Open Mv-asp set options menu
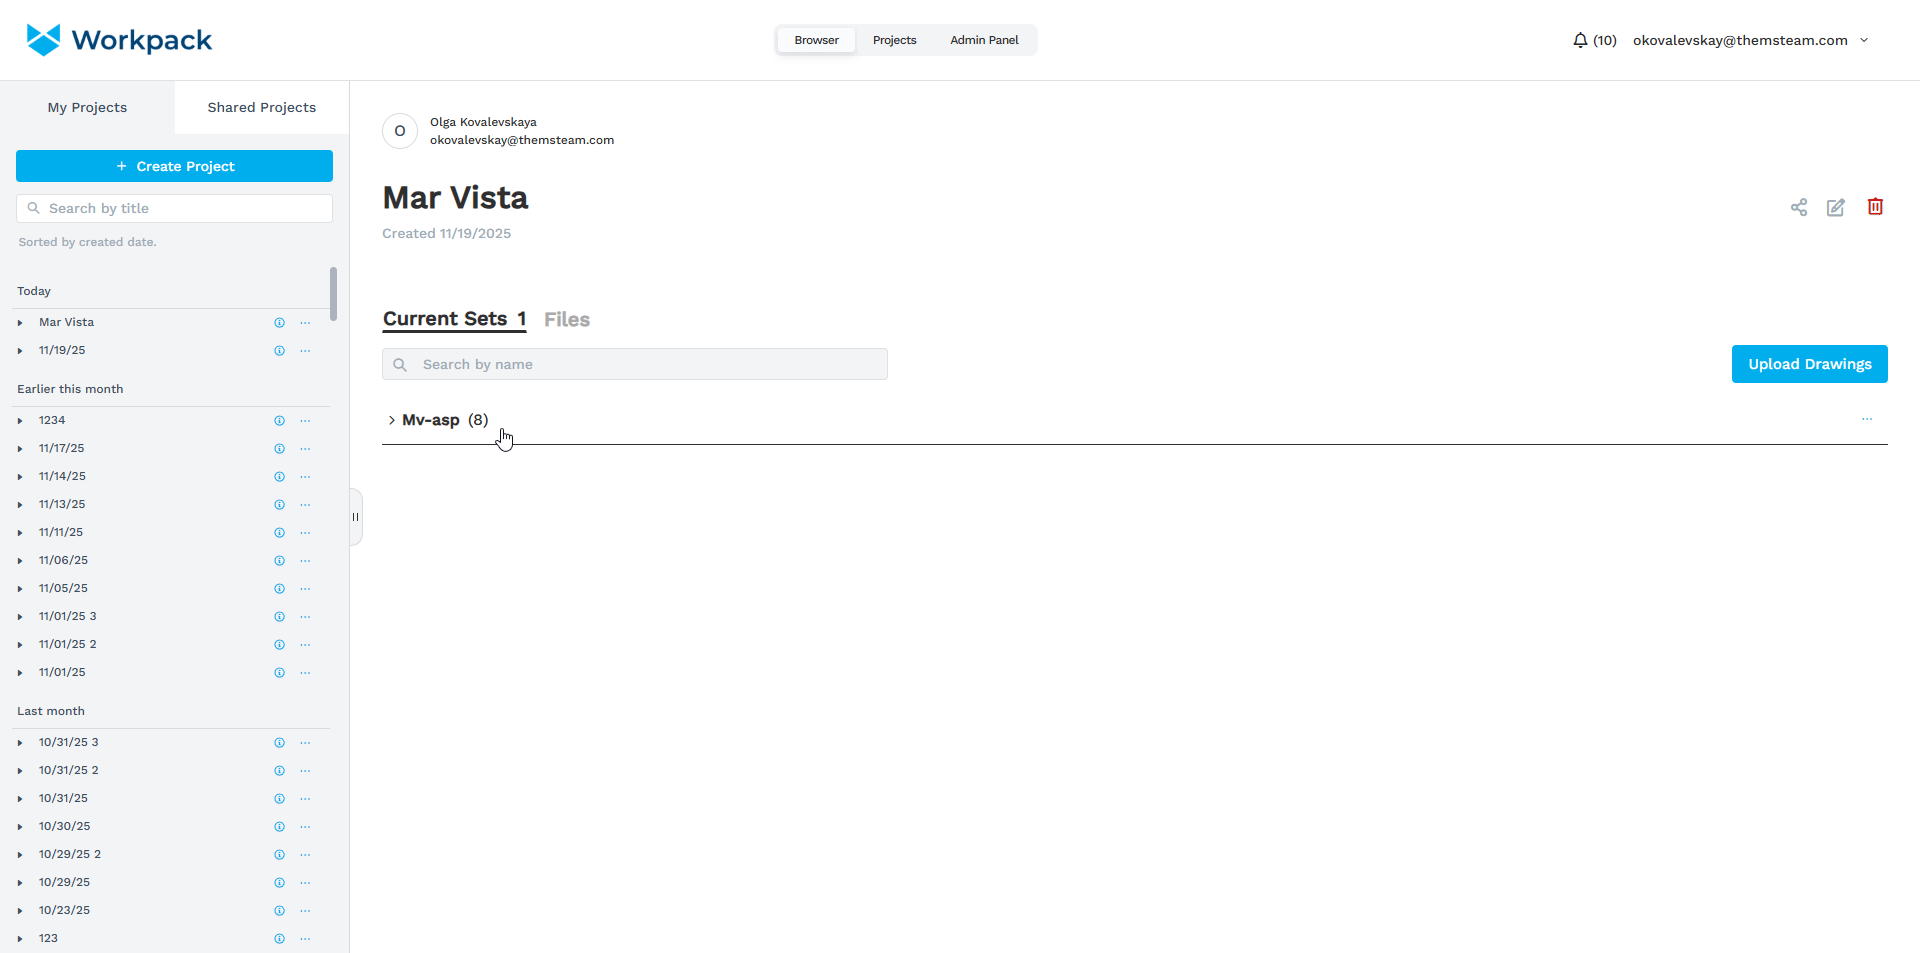The width and height of the screenshot is (1920, 953). click(1866, 420)
